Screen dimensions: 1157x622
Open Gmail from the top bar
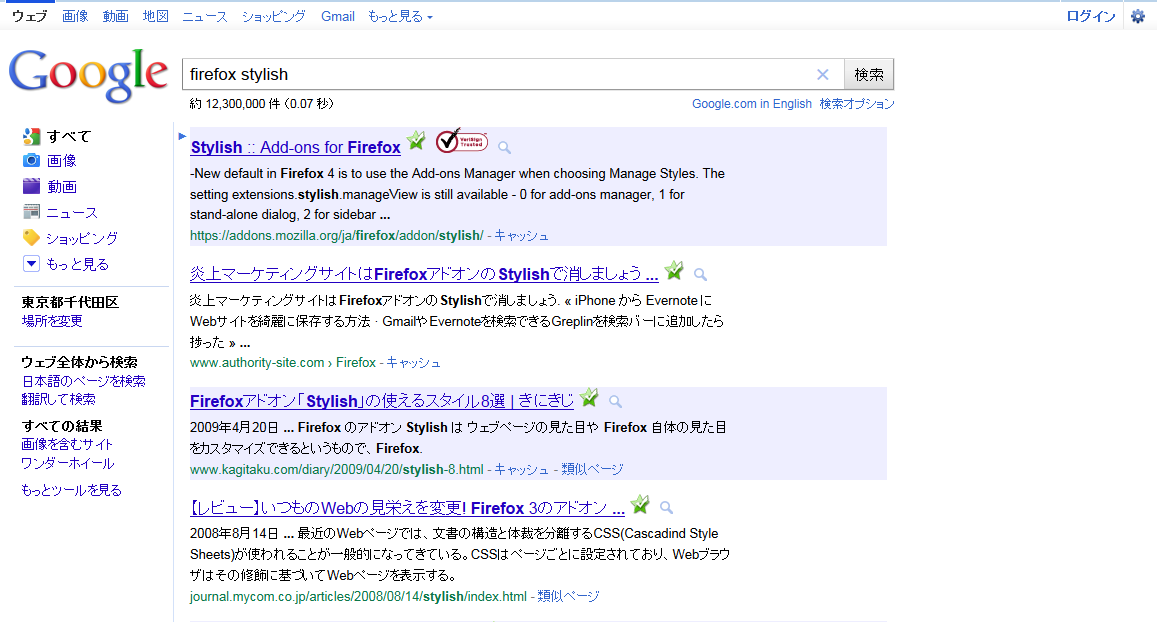click(x=338, y=16)
